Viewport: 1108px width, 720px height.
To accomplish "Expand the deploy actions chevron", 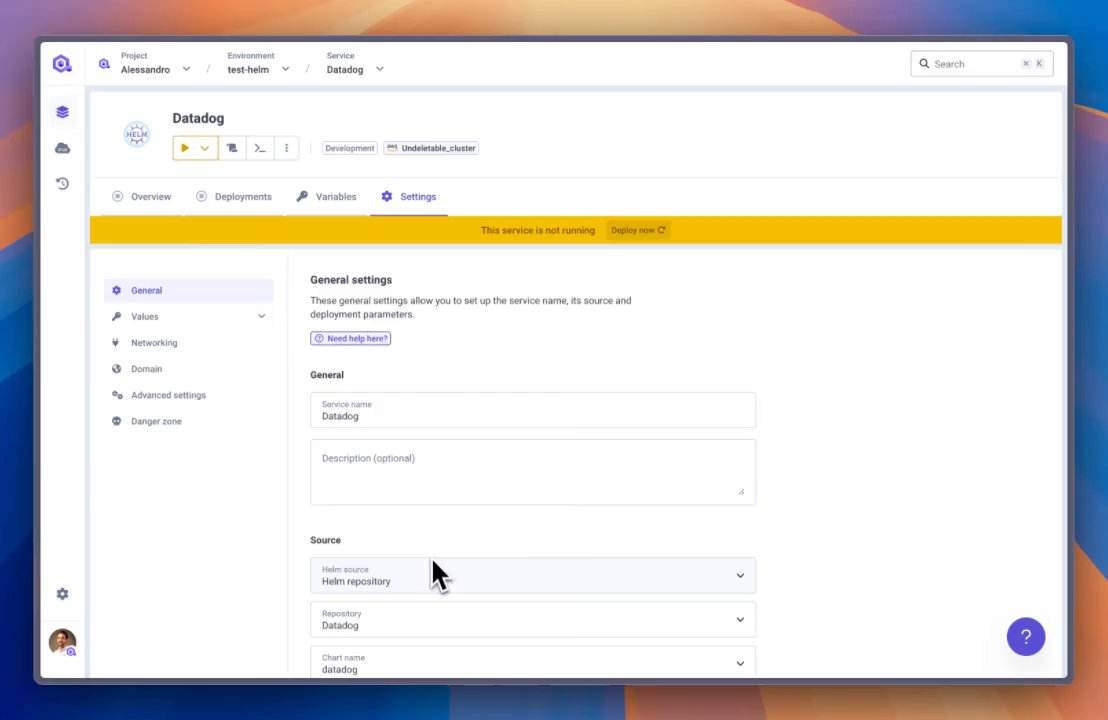I will pos(205,148).
